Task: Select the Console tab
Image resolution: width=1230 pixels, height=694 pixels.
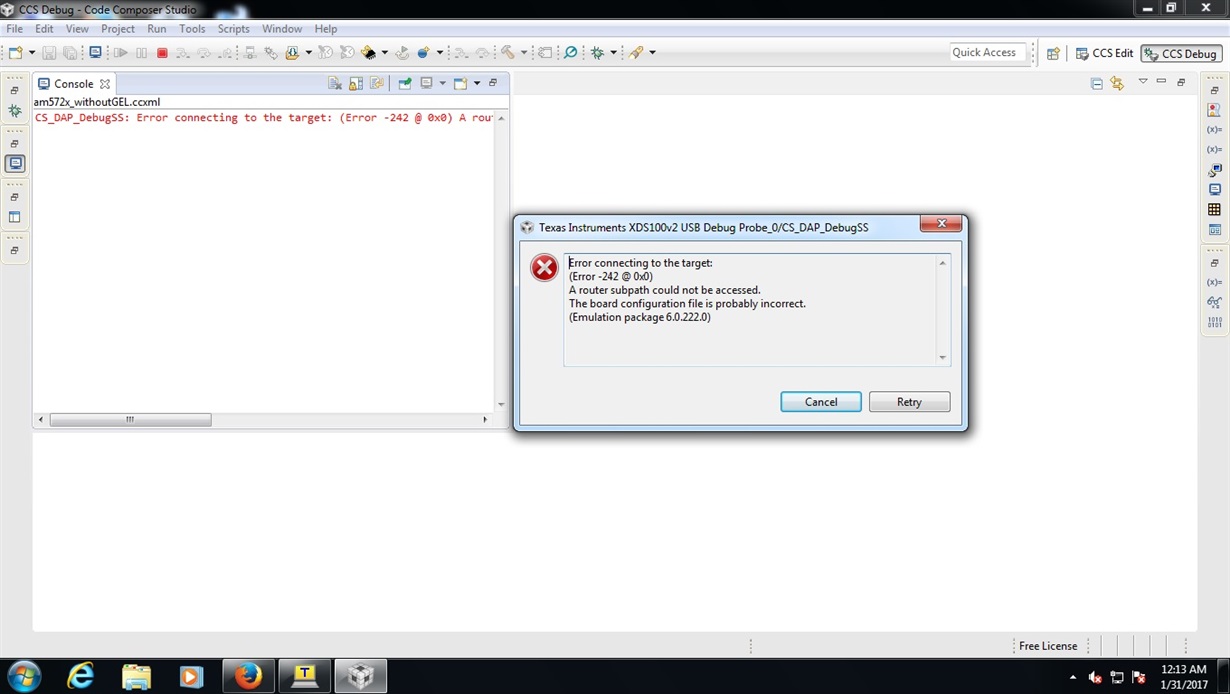Action: tap(74, 84)
